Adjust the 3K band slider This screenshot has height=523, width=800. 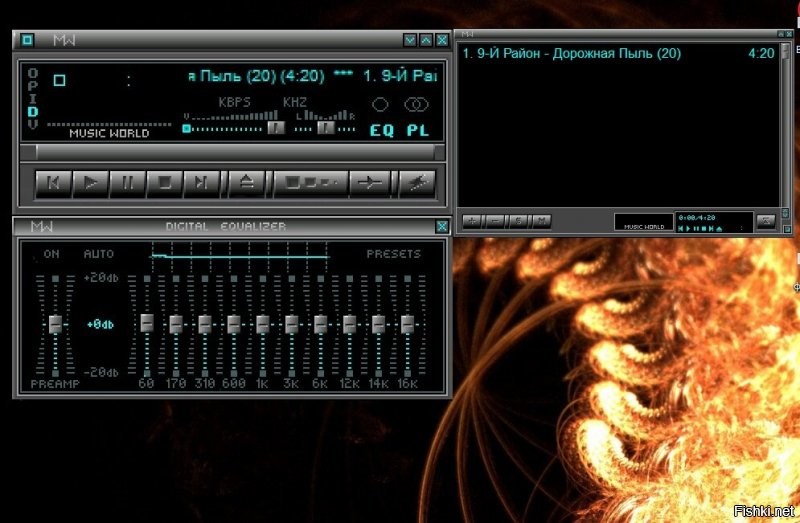click(291, 324)
